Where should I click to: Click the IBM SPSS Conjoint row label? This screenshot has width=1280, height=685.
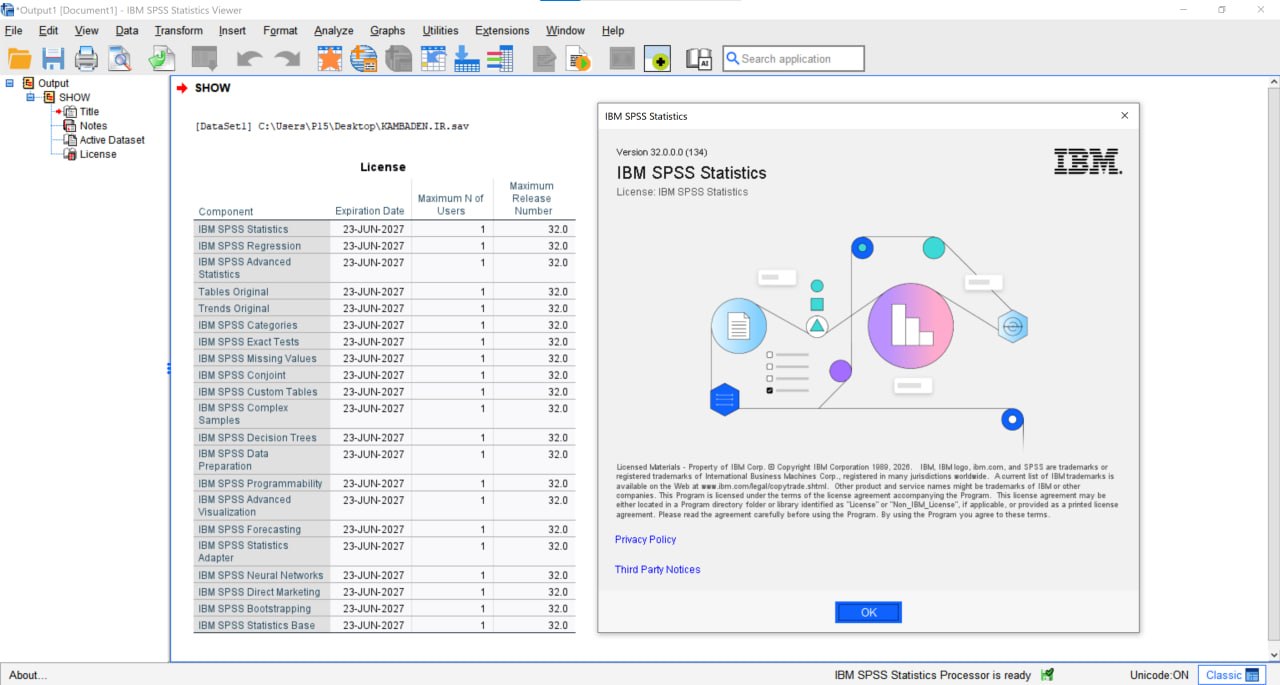pyautogui.click(x=242, y=376)
